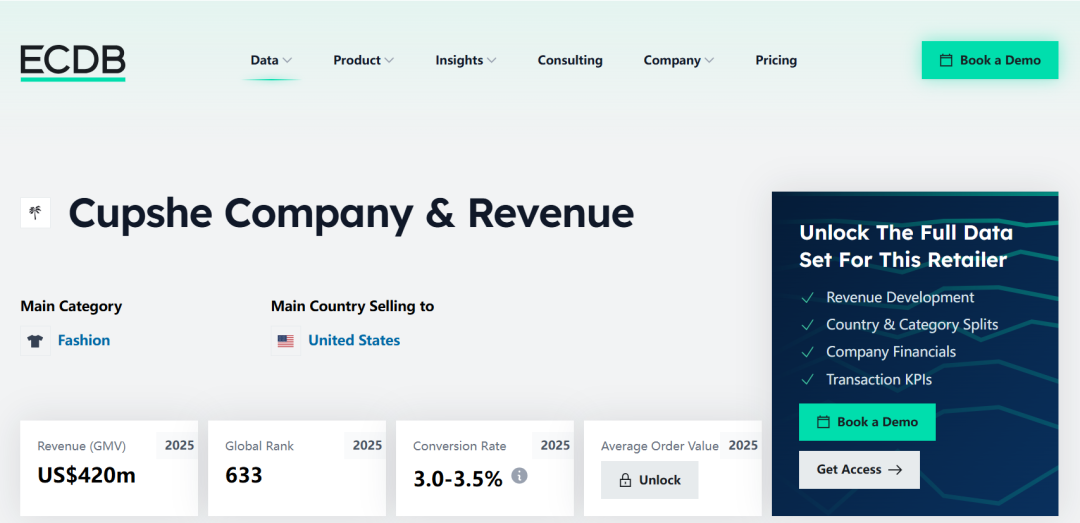
Task: Click the Conversion Rate label
Action: coord(459,446)
